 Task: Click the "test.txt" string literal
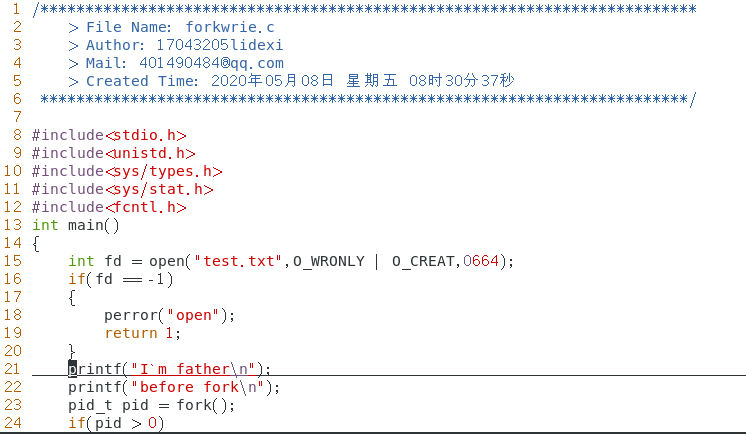click(x=239, y=261)
